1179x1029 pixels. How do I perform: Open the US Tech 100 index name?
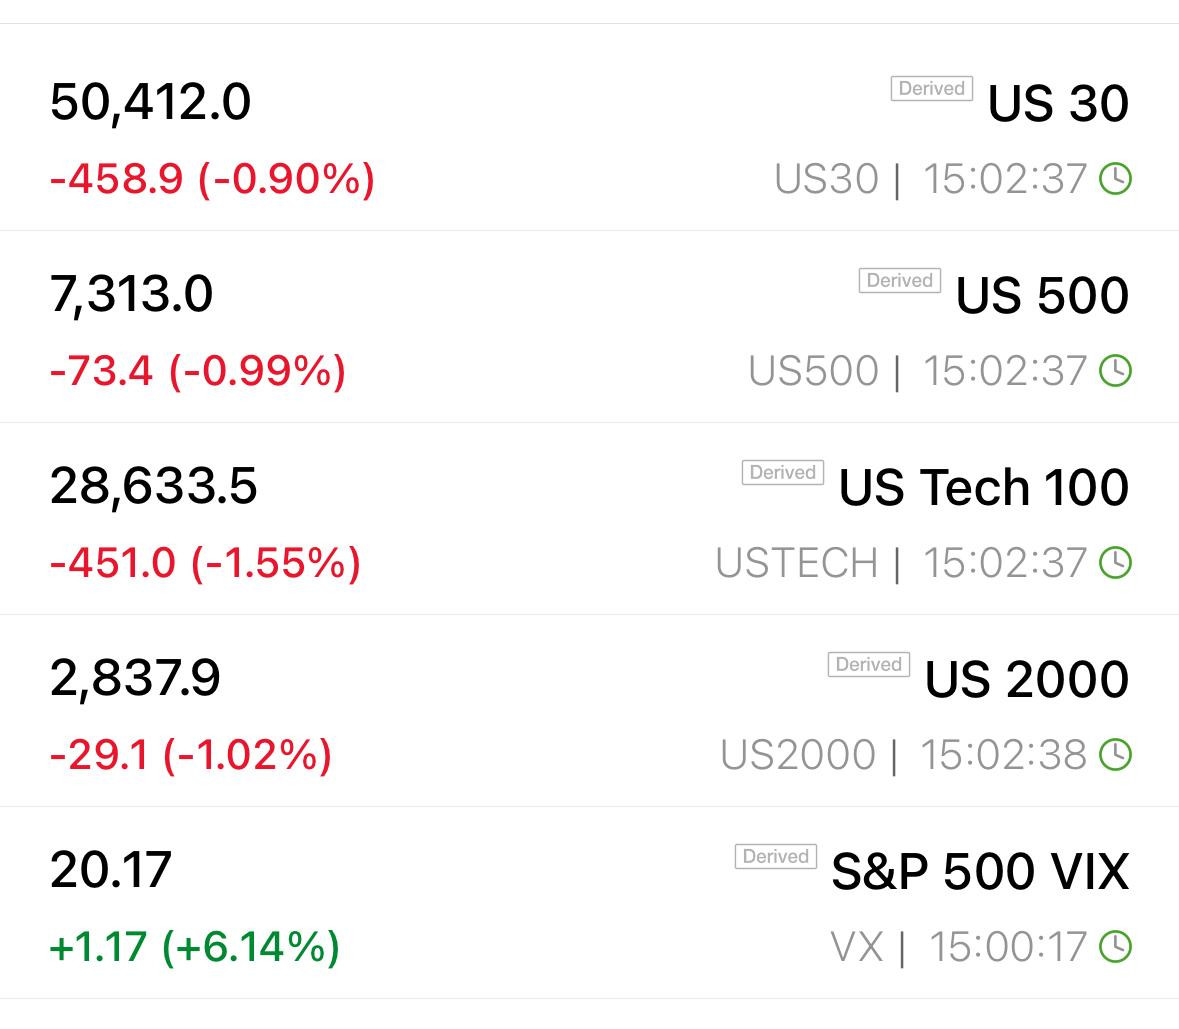(984, 487)
